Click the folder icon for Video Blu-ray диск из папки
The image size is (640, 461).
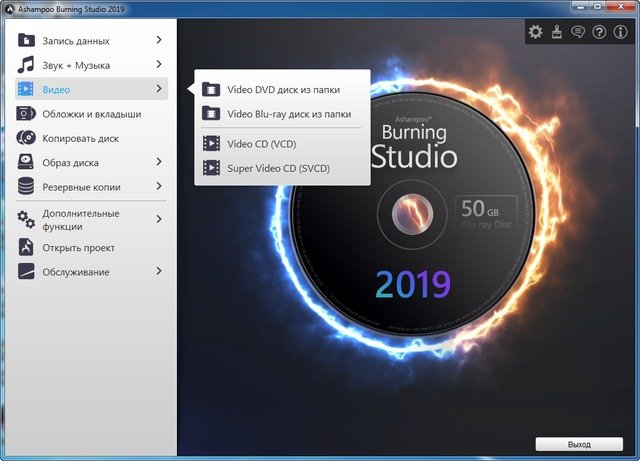(211, 113)
